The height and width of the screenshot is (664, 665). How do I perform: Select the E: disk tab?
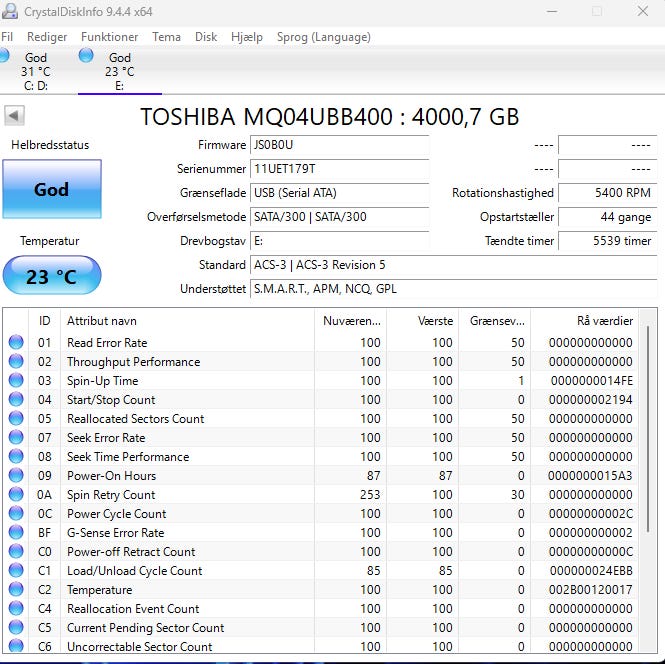pos(120,71)
